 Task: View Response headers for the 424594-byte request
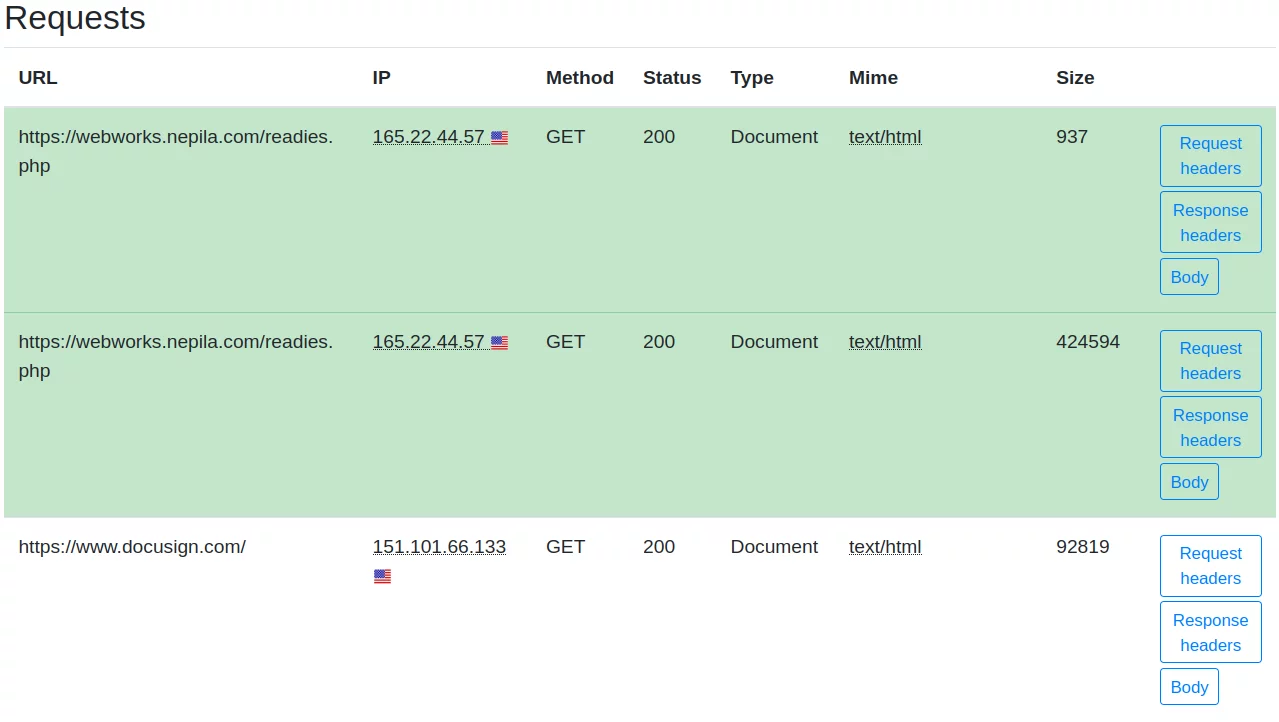pos(1210,427)
